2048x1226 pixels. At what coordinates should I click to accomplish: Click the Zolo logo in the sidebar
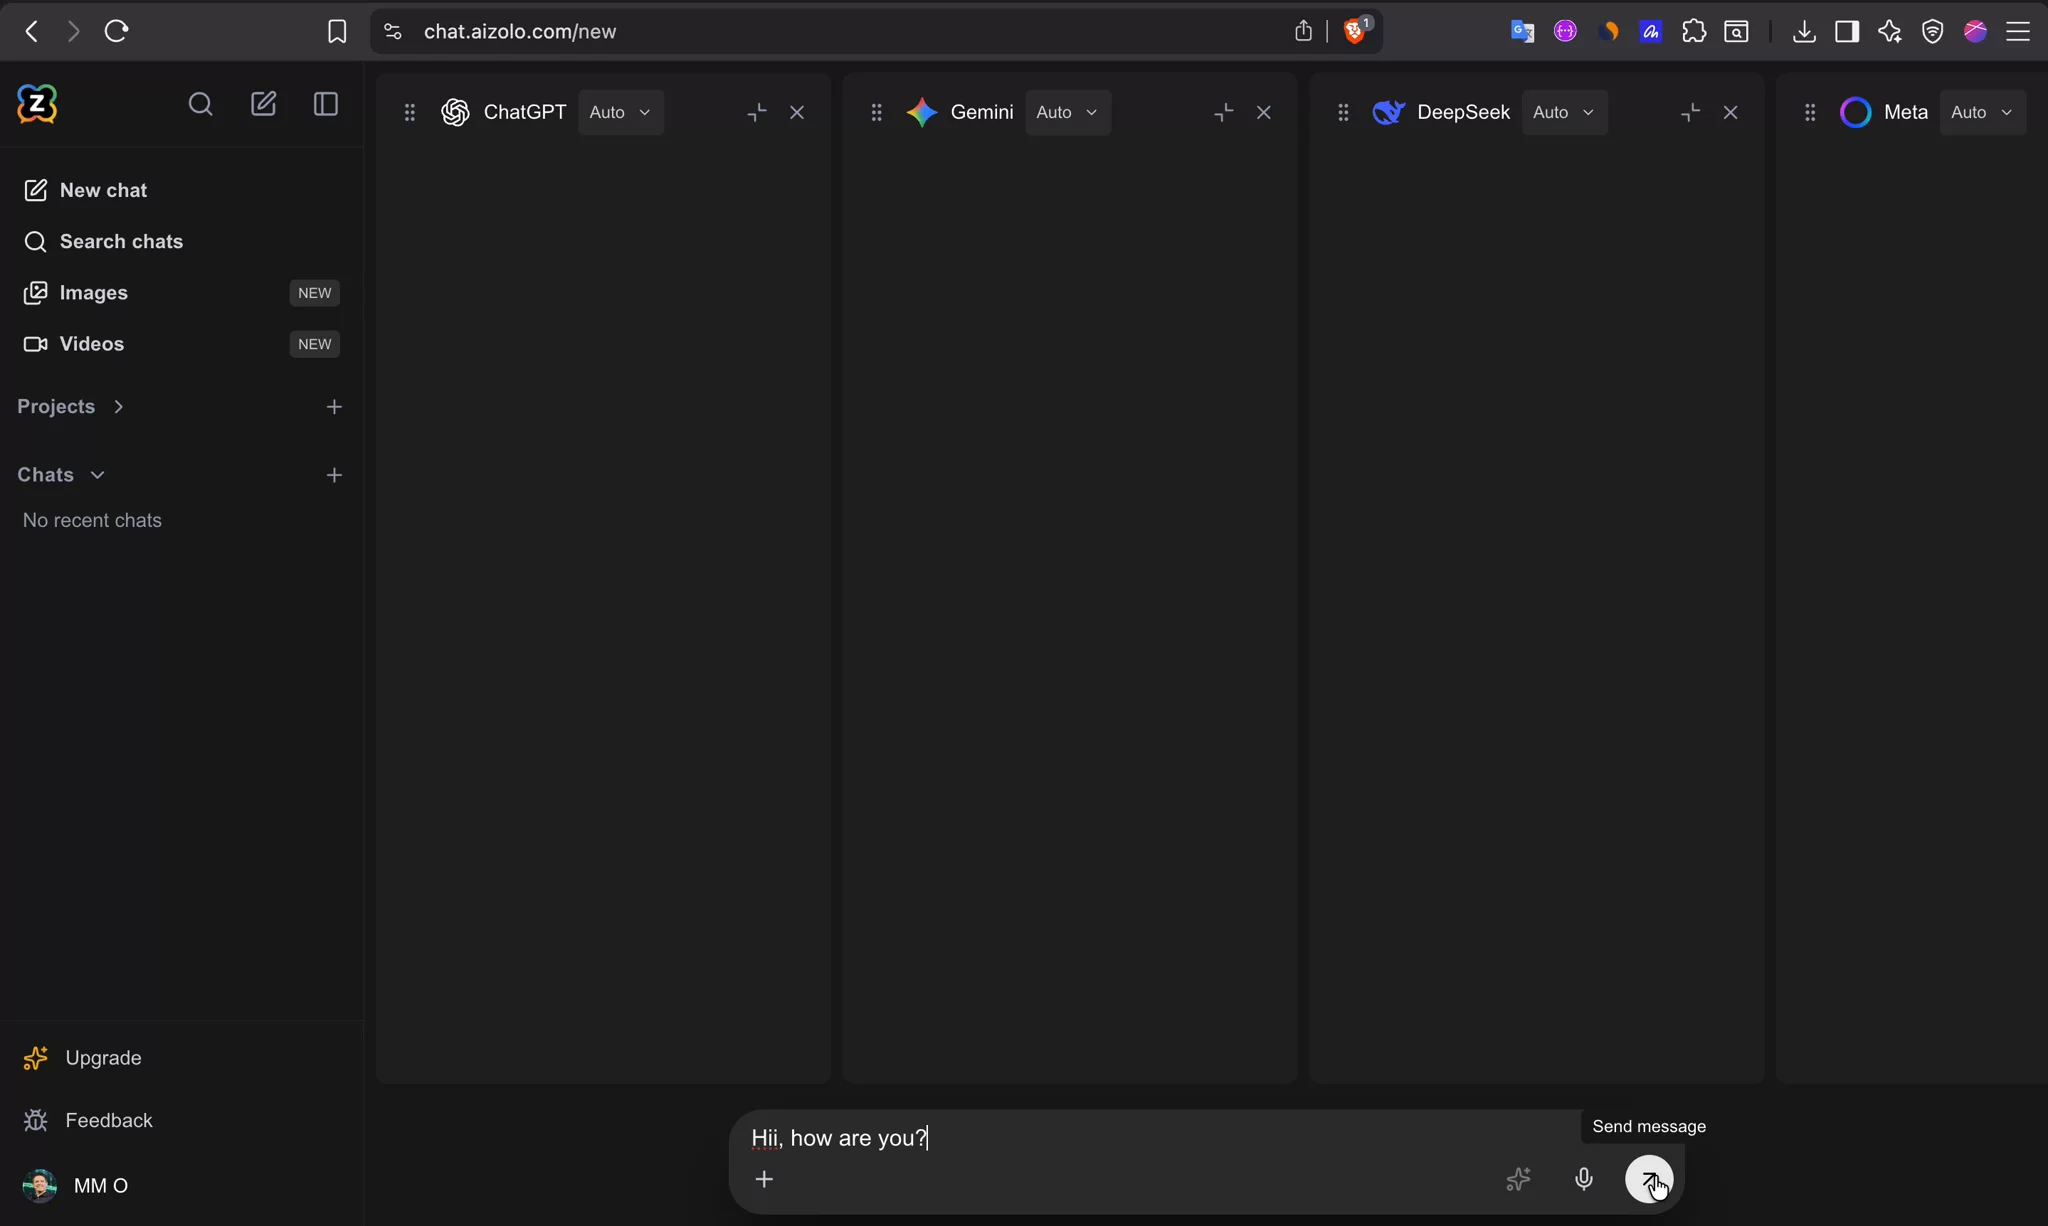point(37,103)
